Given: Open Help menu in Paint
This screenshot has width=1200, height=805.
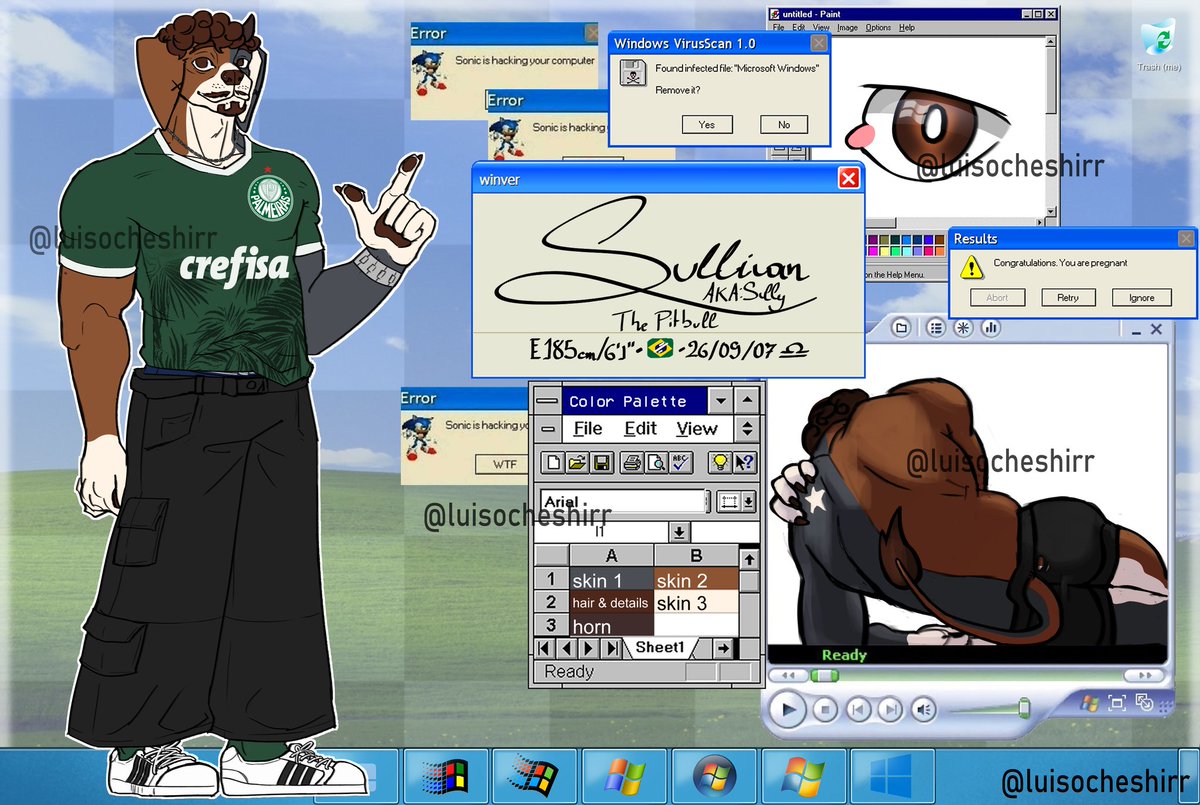Looking at the screenshot, I should (x=907, y=28).
